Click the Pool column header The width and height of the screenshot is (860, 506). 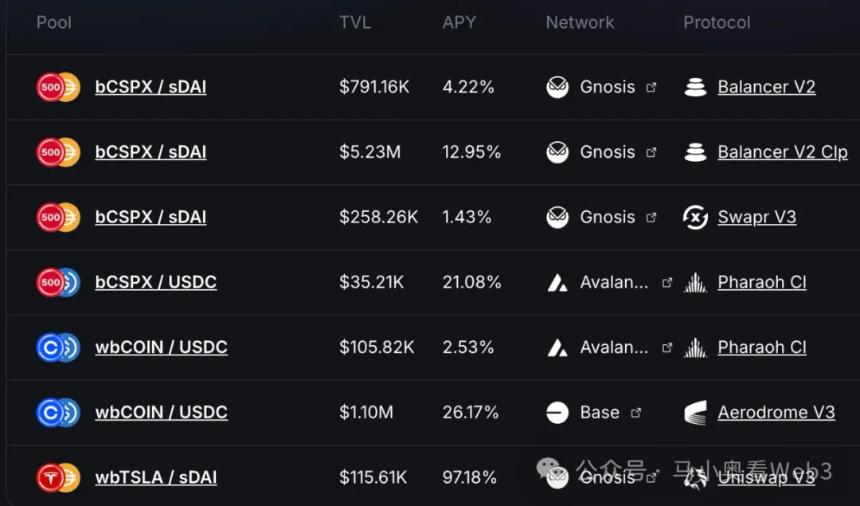[x=54, y=22]
